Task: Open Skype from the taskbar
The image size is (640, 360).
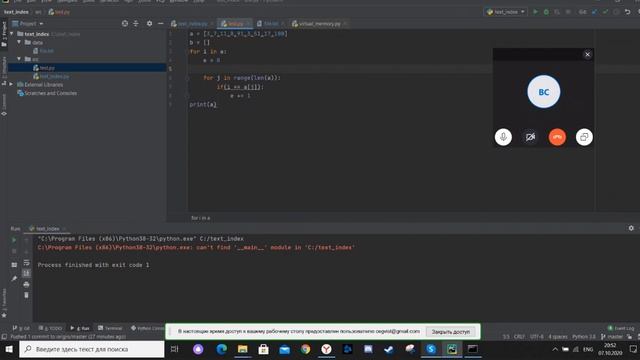Action: 431,349
